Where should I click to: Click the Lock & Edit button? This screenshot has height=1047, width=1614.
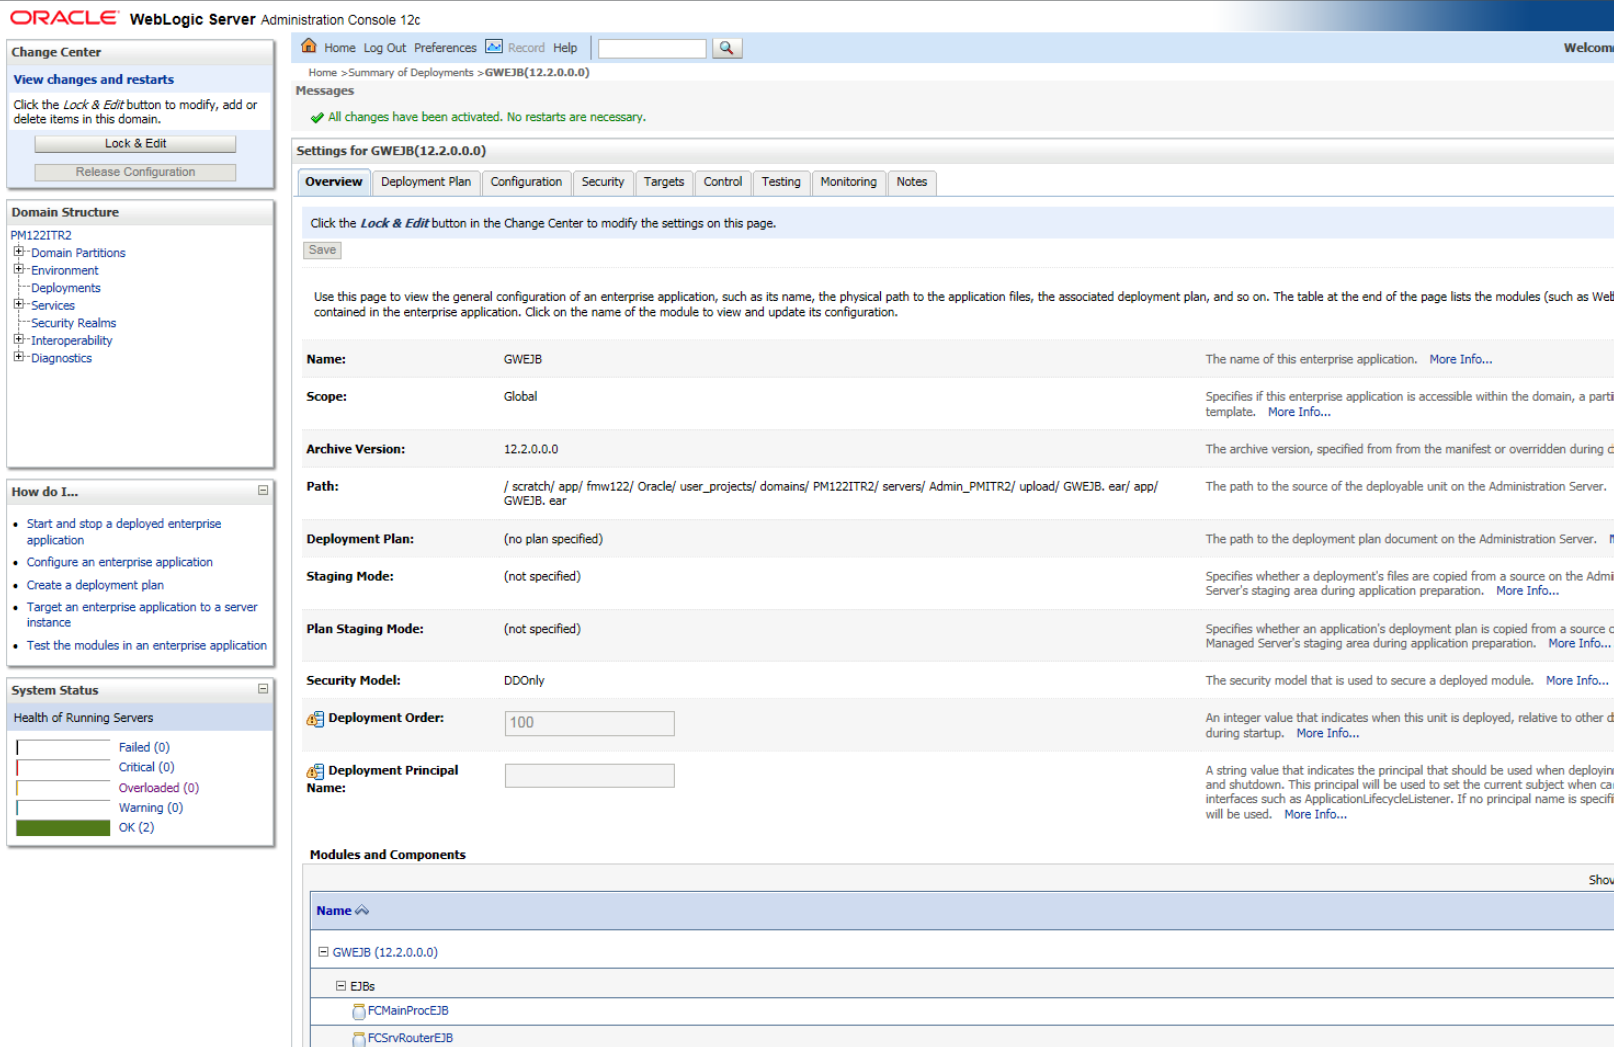[x=135, y=143]
